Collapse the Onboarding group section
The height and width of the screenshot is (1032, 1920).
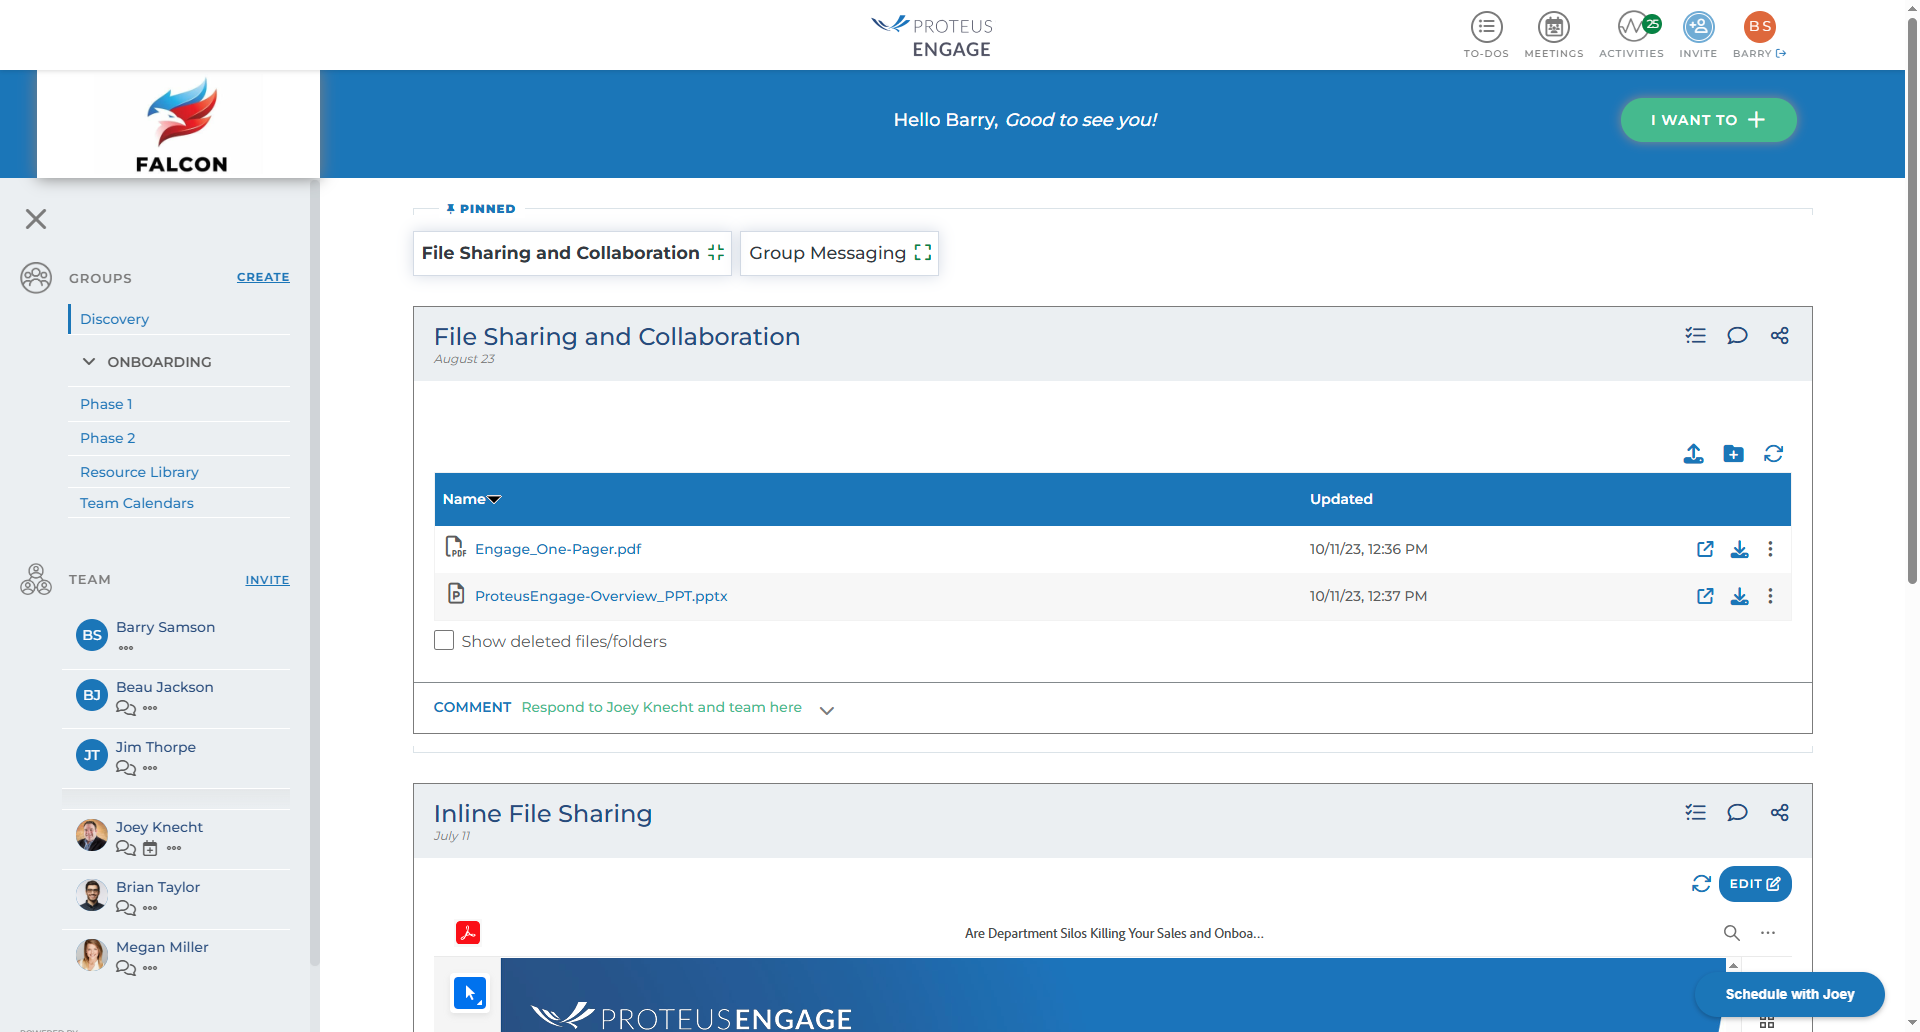point(89,362)
